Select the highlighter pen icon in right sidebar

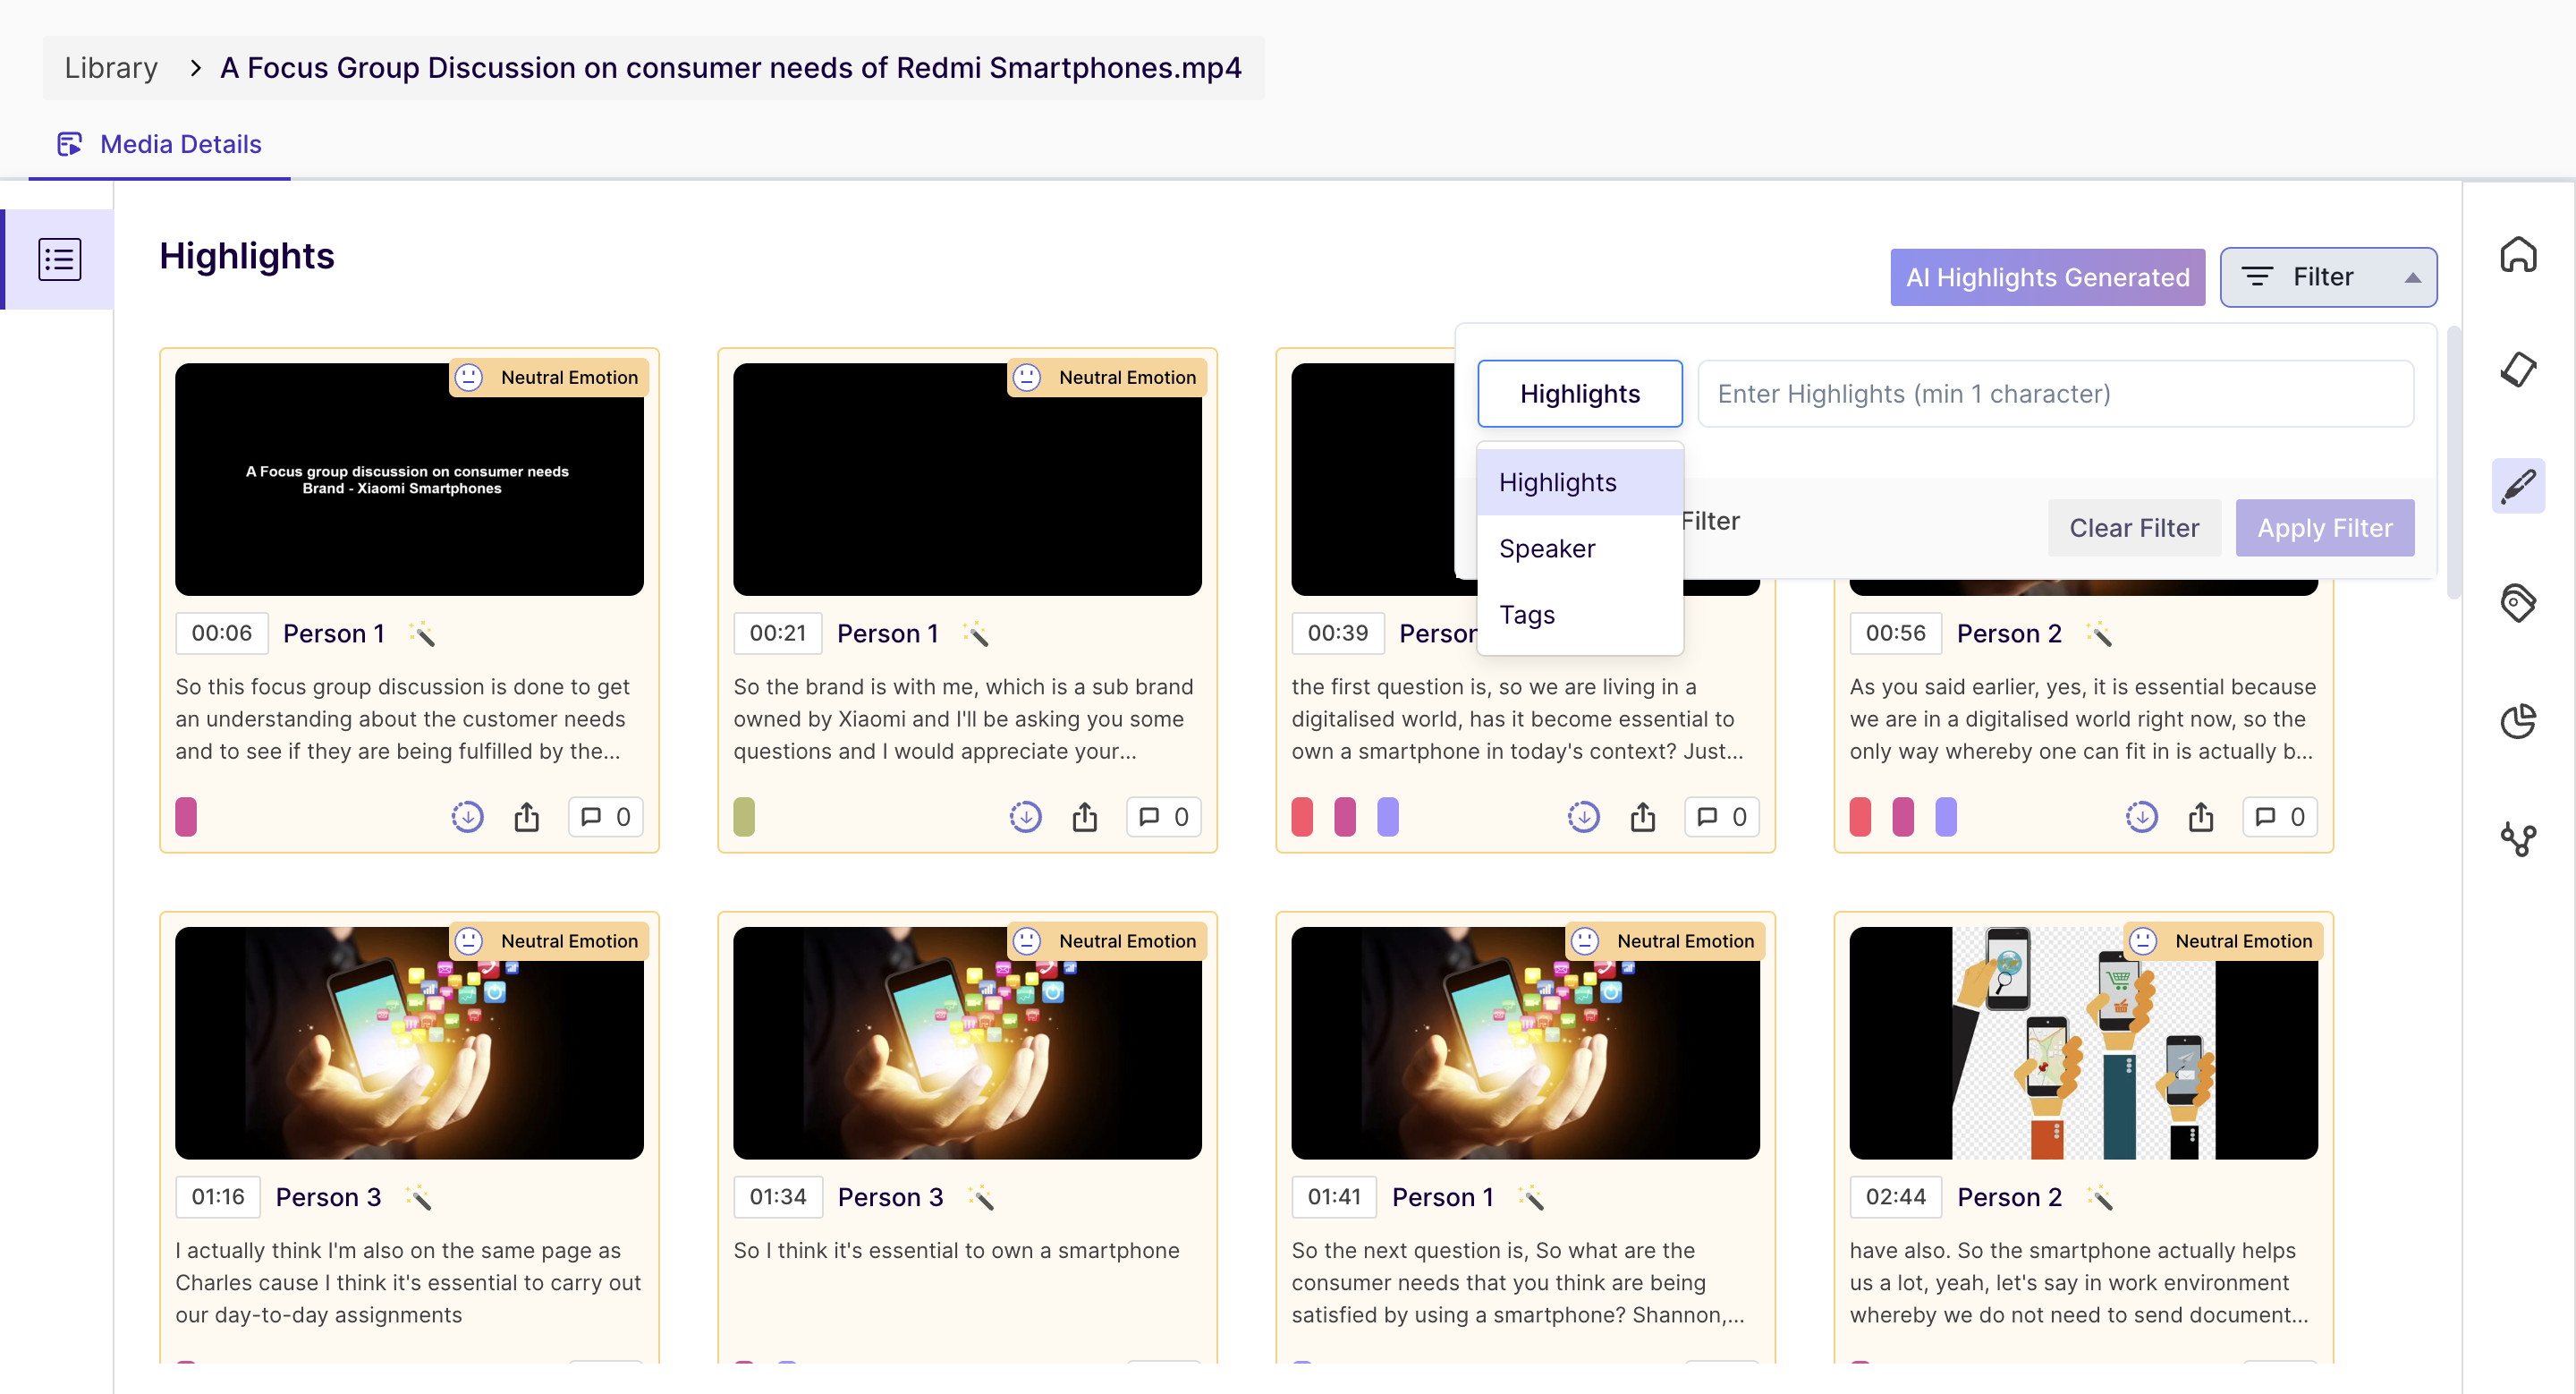pyautogui.click(x=2518, y=486)
